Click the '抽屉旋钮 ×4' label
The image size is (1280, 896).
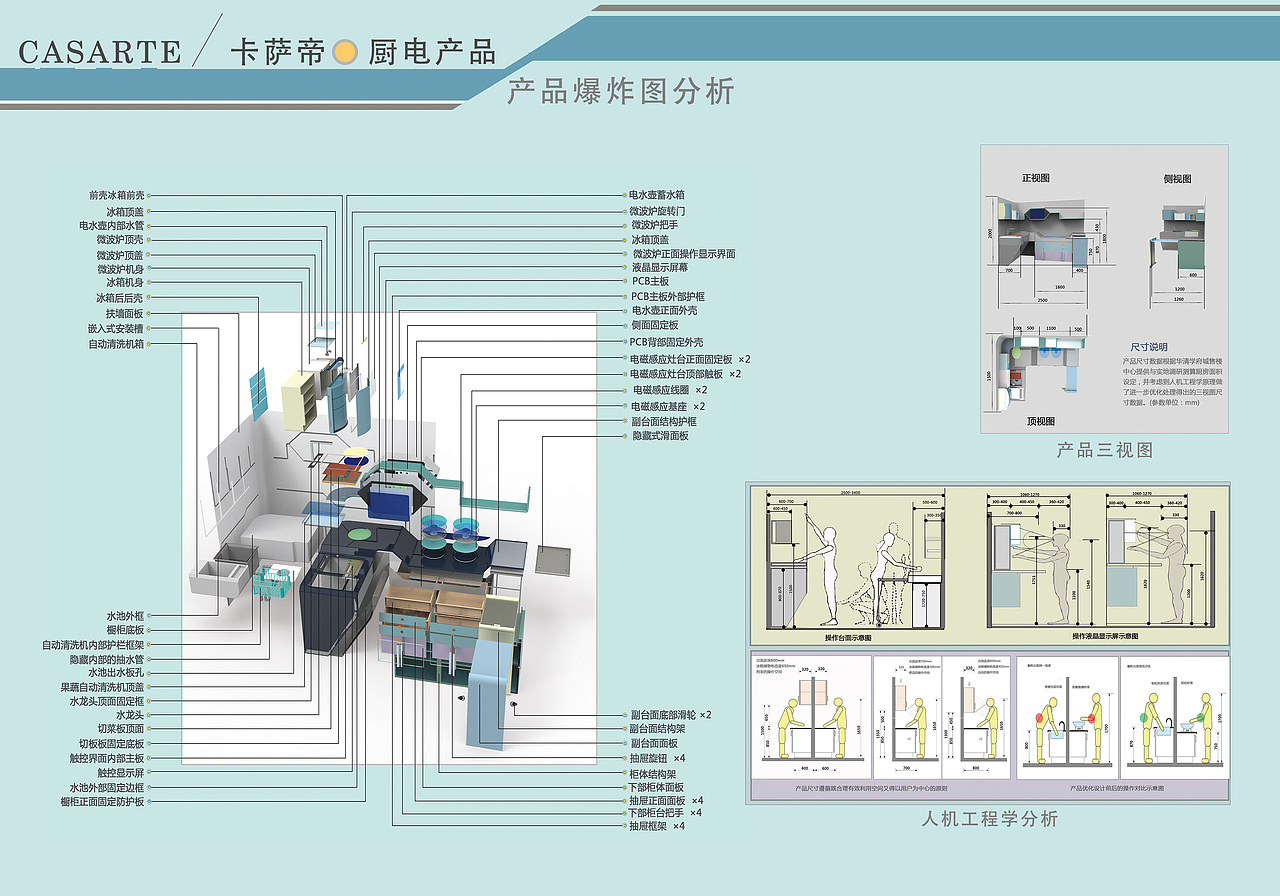coord(657,759)
